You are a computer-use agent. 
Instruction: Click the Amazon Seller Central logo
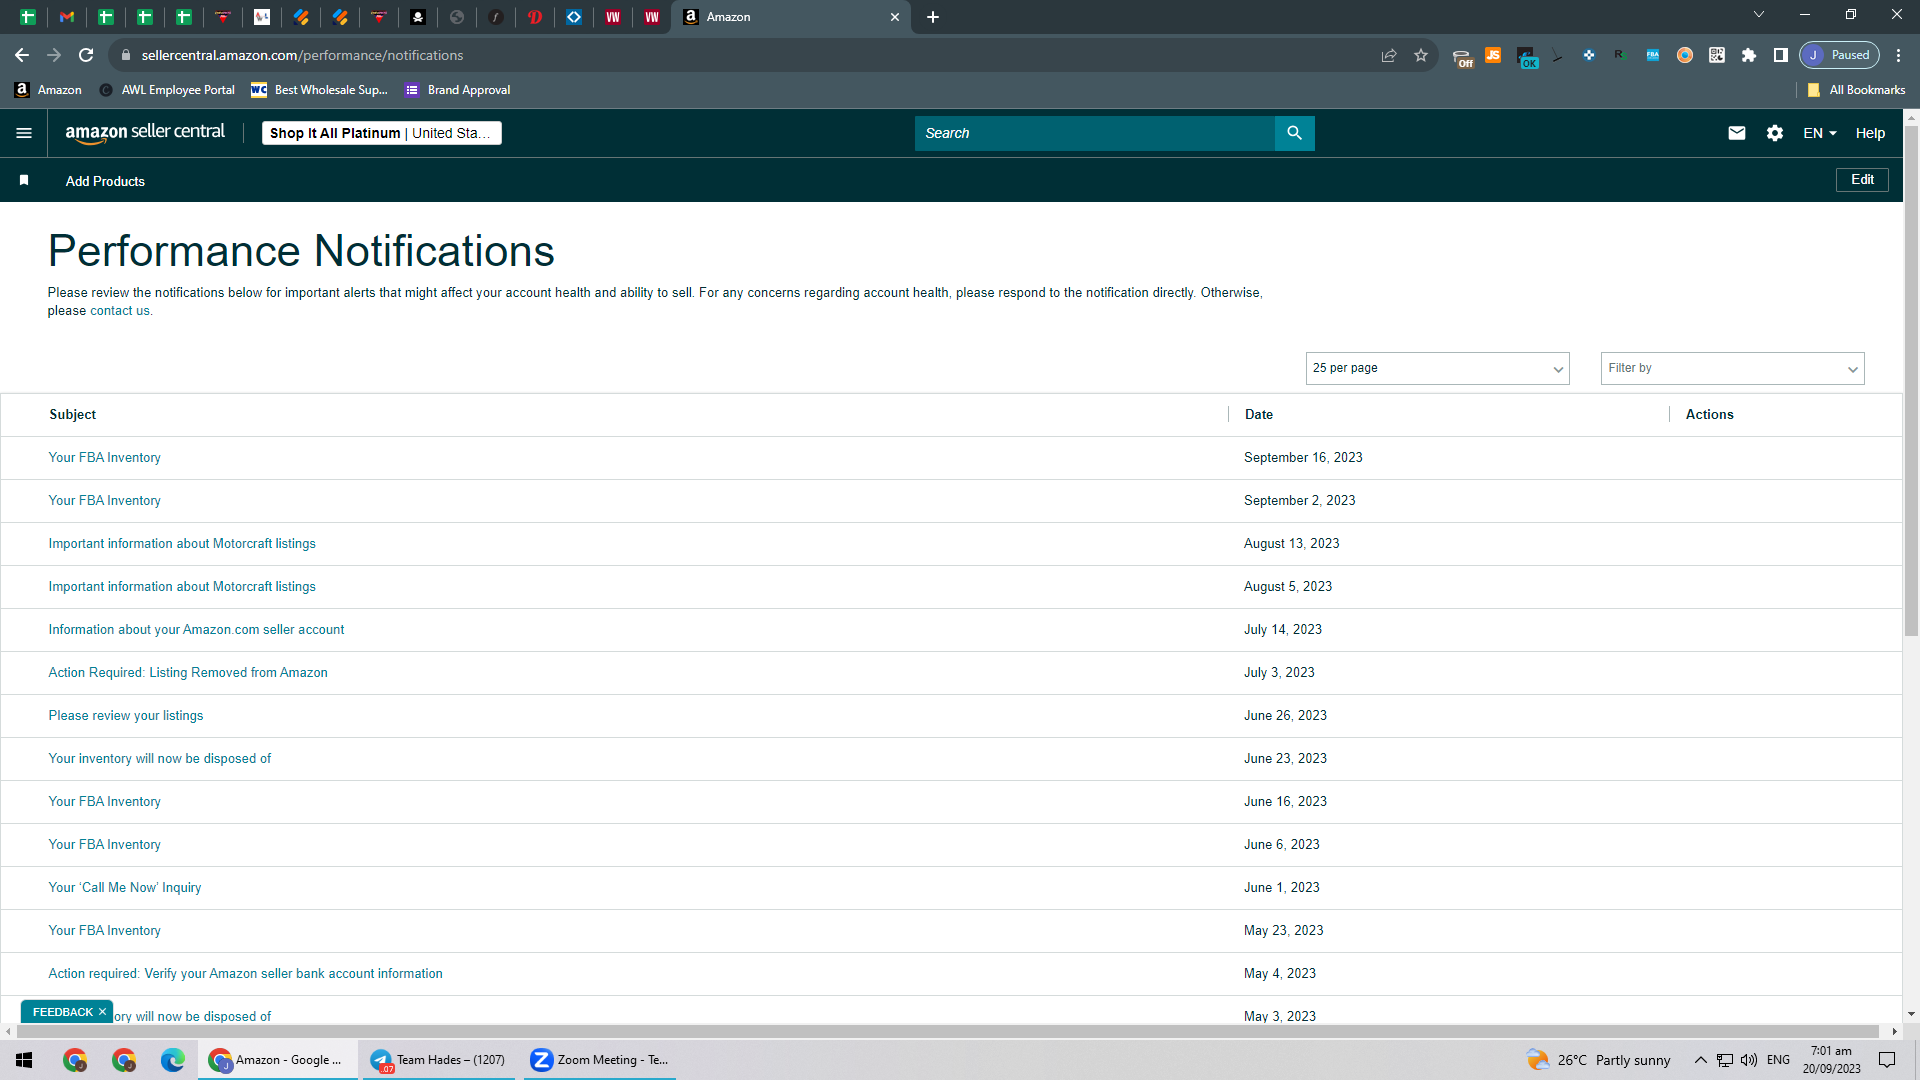tap(145, 133)
